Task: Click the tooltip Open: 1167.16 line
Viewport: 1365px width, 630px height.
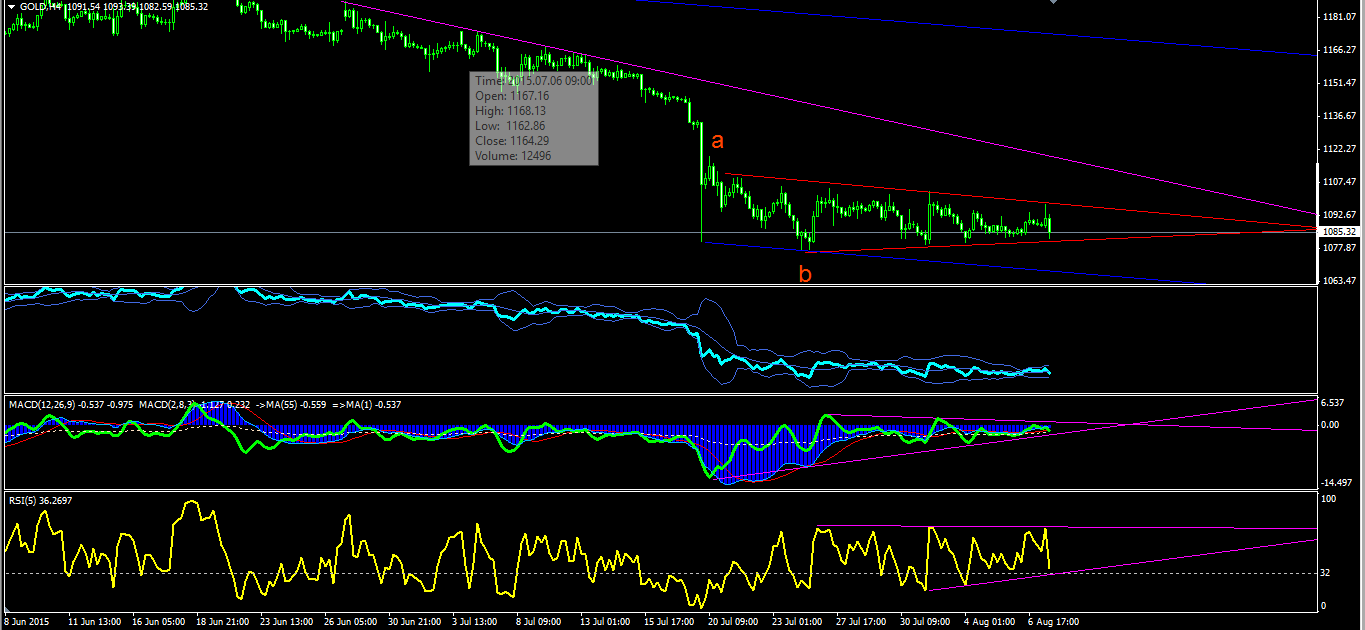Action: point(512,96)
